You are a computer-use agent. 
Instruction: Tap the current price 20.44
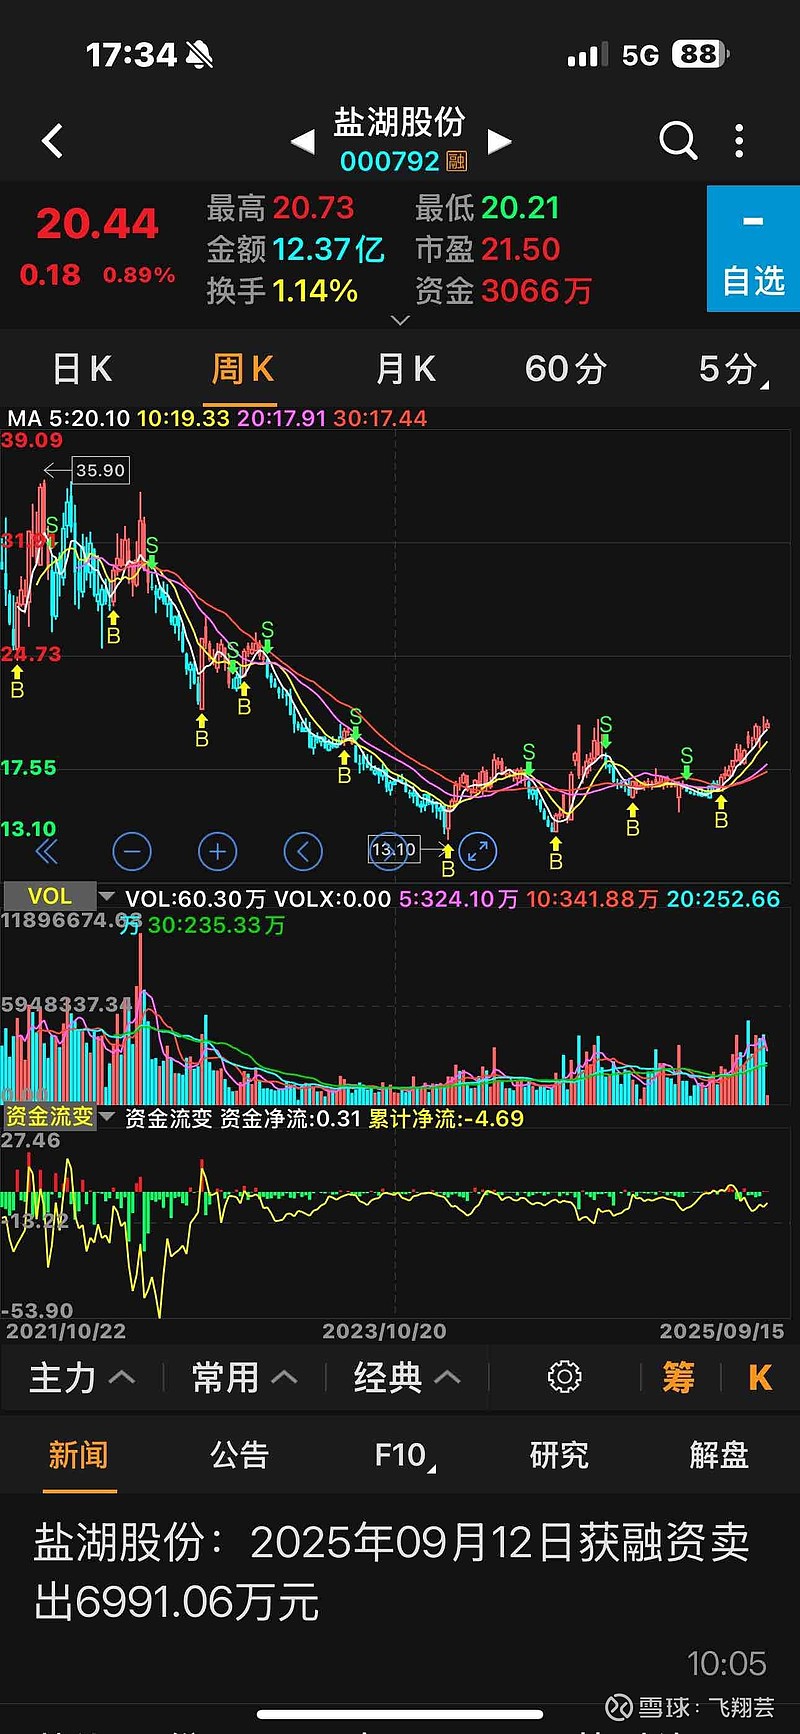point(97,223)
